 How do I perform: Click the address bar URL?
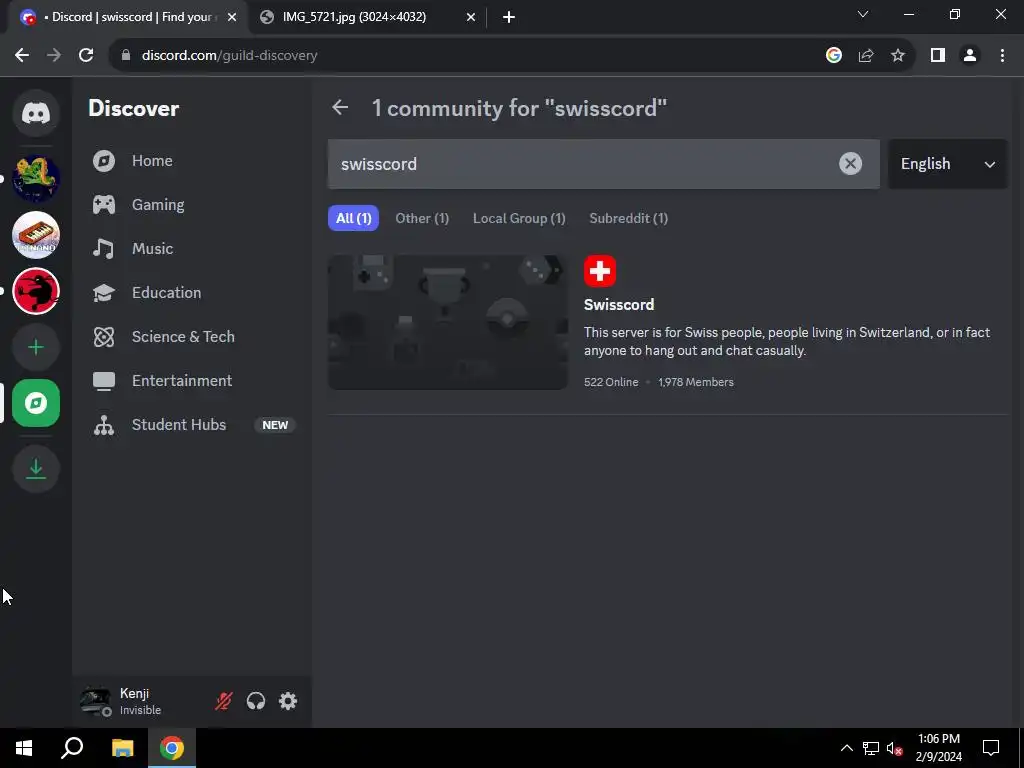pyautogui.click(x=229, y=56)
